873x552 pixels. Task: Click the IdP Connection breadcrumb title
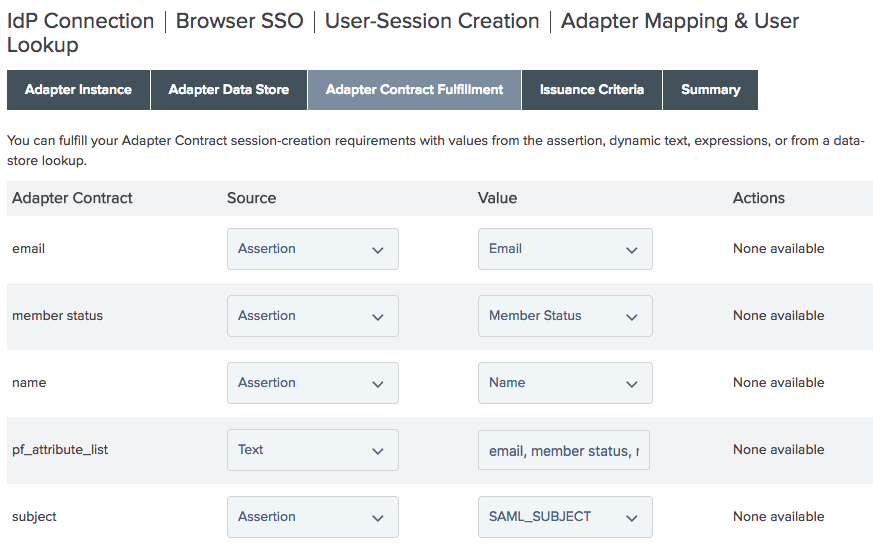pos(80,21)
